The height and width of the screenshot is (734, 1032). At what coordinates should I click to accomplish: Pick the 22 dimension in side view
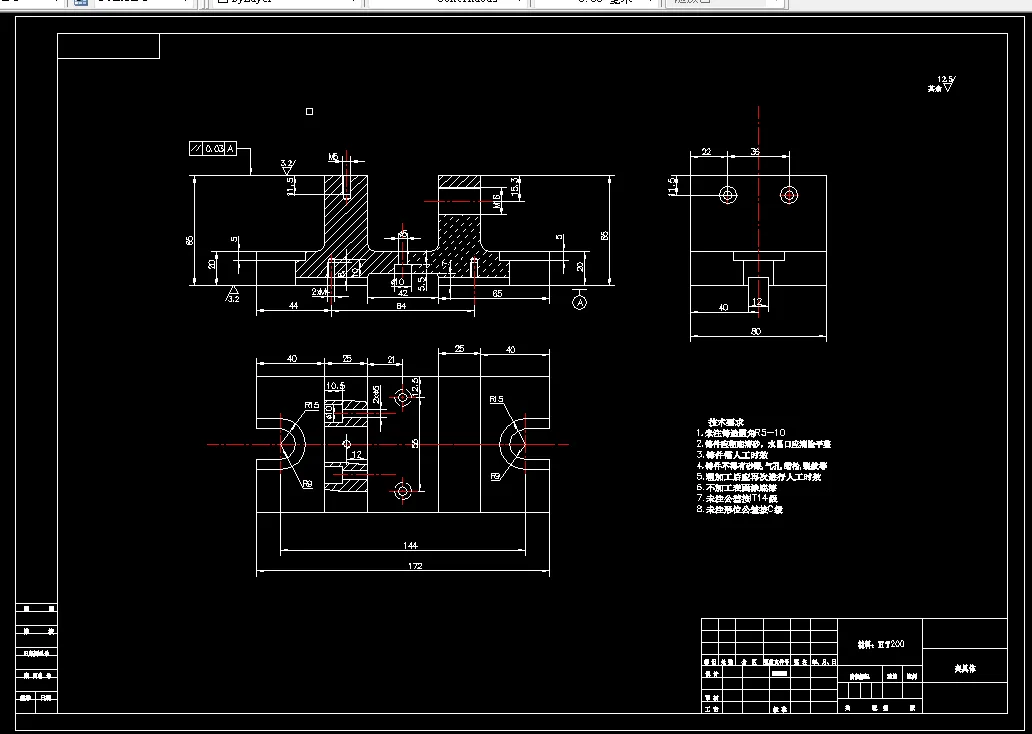coord(706,151)
